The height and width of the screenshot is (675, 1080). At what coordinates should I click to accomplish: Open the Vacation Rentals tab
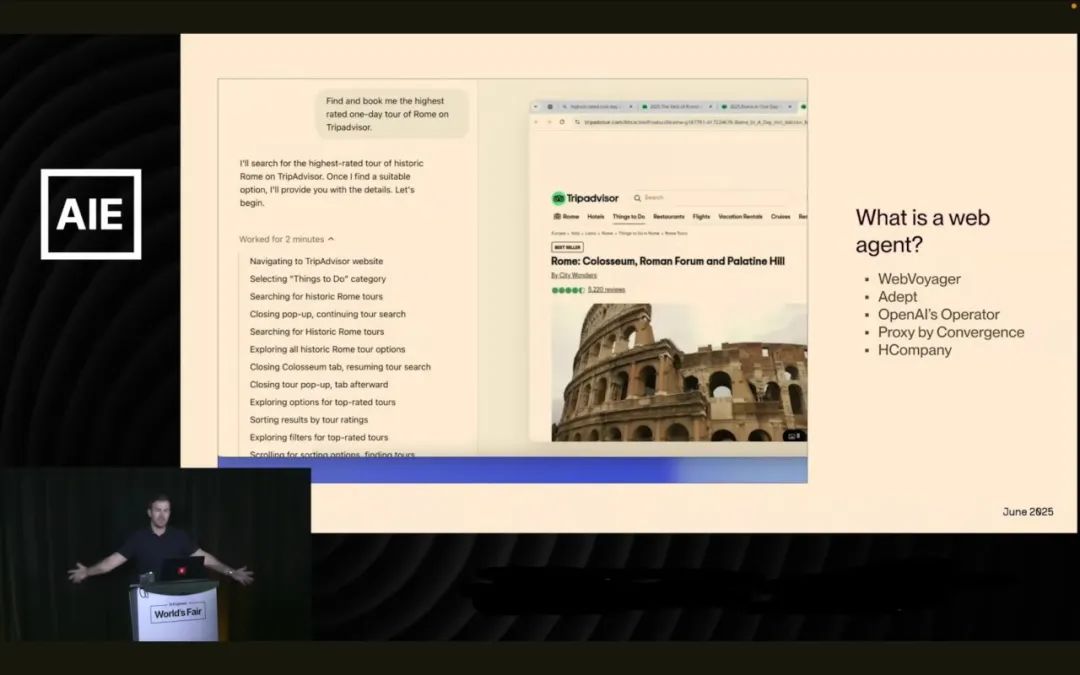[740, 217]
